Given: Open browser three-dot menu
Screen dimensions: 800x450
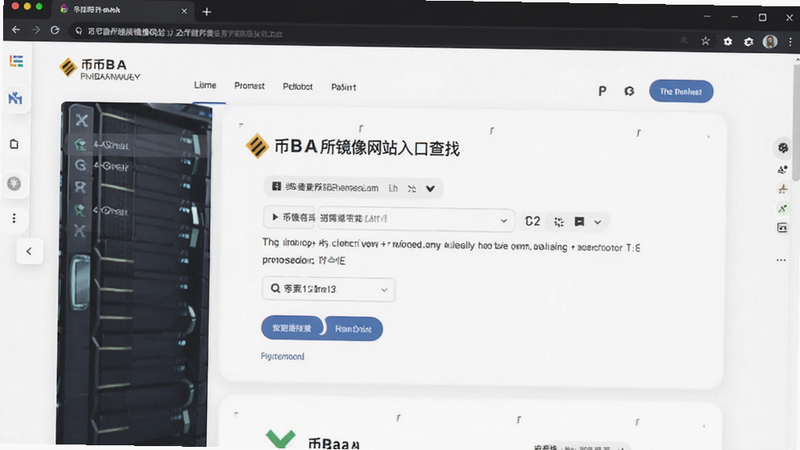Looking at the screenshot, I should pyautogui.click(x=790, y=42).
